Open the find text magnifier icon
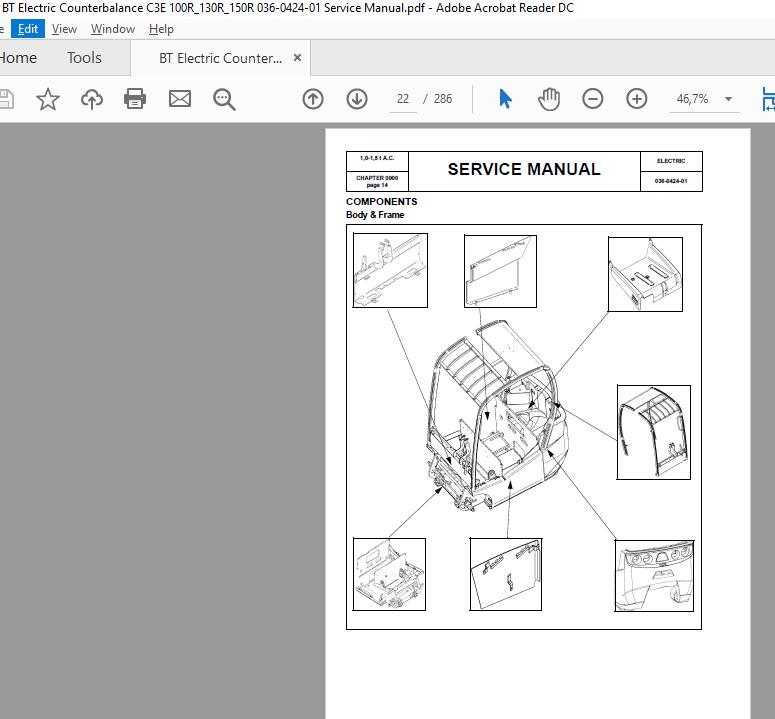This screenshot has width=775, height=719. point(224,99)
